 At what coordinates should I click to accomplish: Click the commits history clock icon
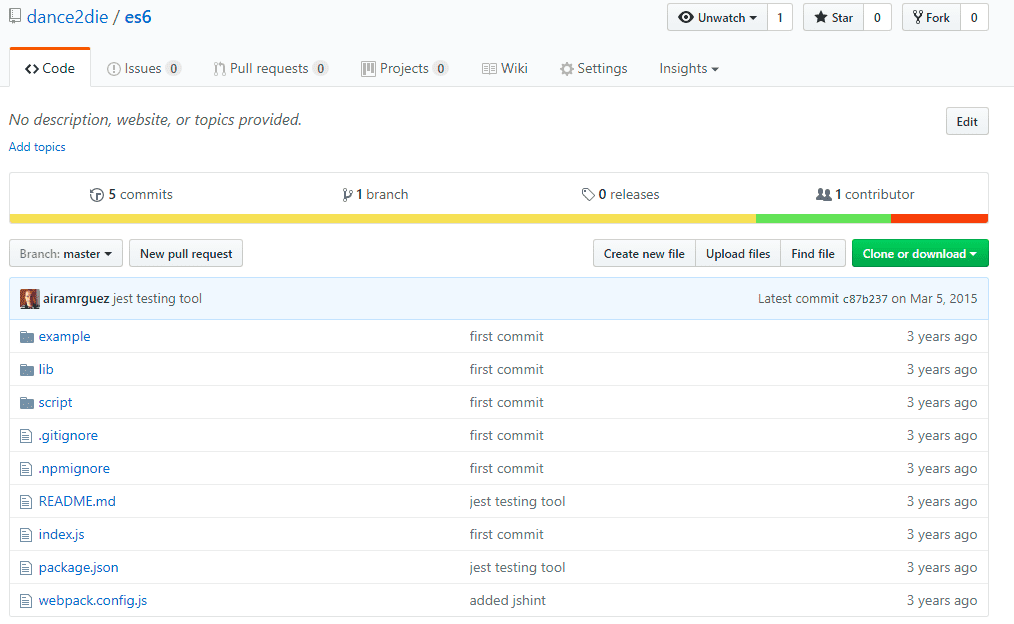(x=97, y=195)
